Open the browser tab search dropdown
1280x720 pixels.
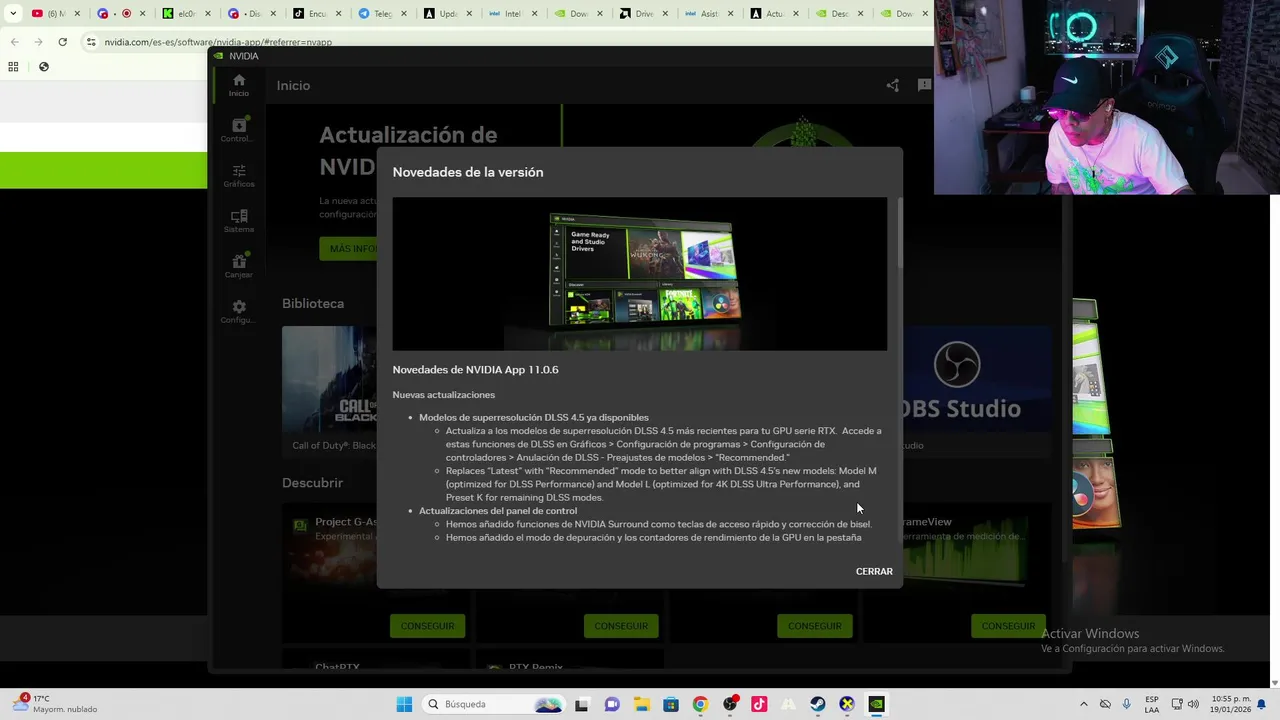click(13, 14)
